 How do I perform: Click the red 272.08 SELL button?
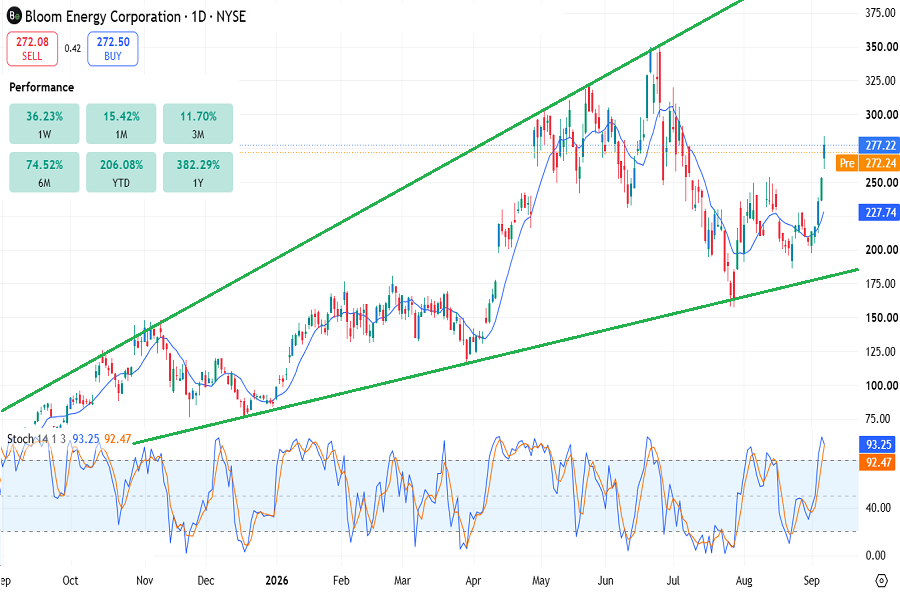pos(32,49)
